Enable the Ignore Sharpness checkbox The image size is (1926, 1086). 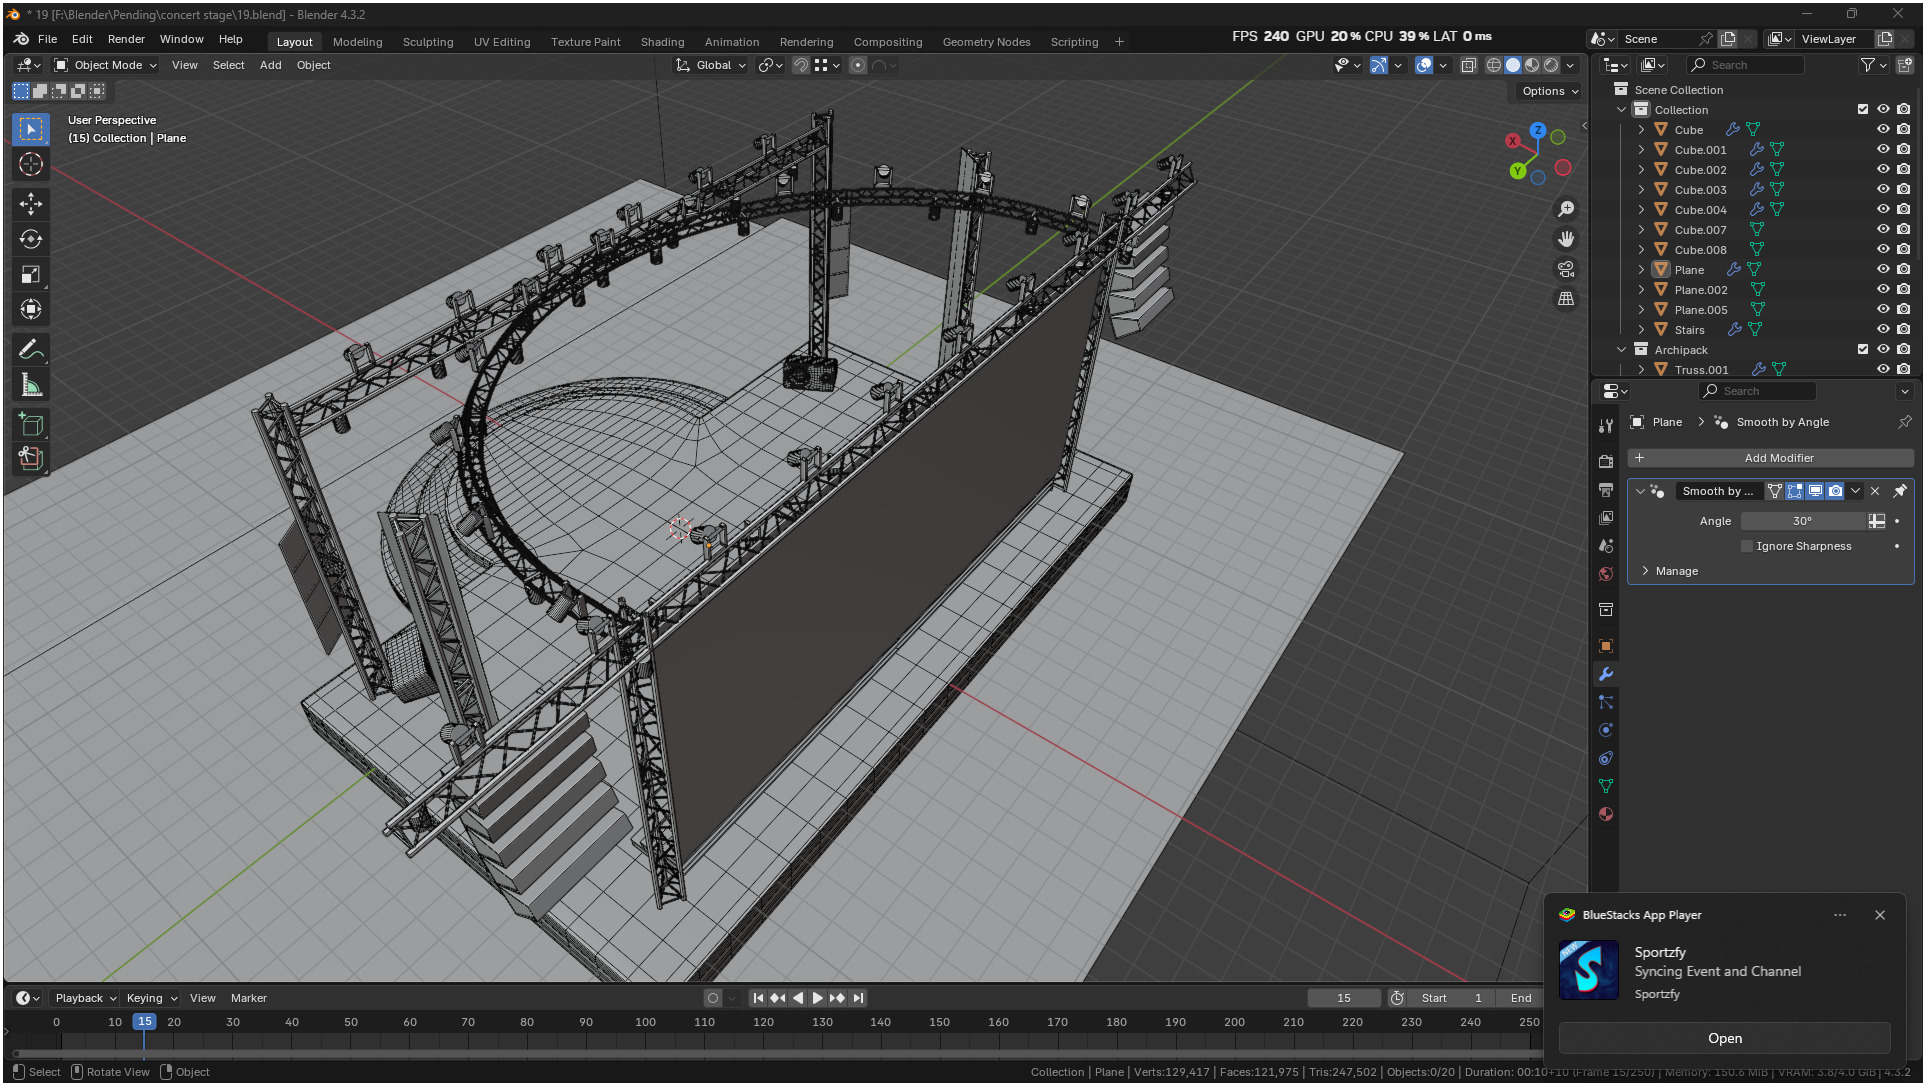[x=1747, y=546]
